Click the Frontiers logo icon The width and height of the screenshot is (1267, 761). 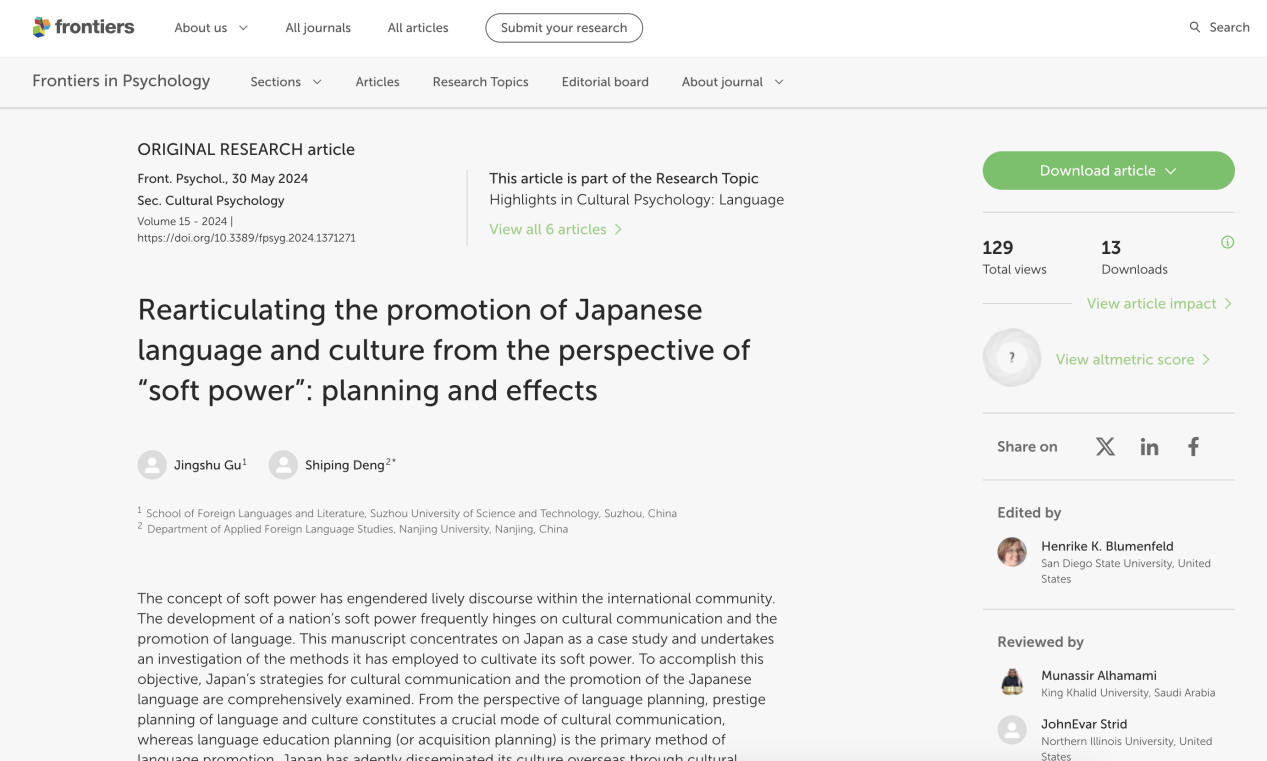41,27
